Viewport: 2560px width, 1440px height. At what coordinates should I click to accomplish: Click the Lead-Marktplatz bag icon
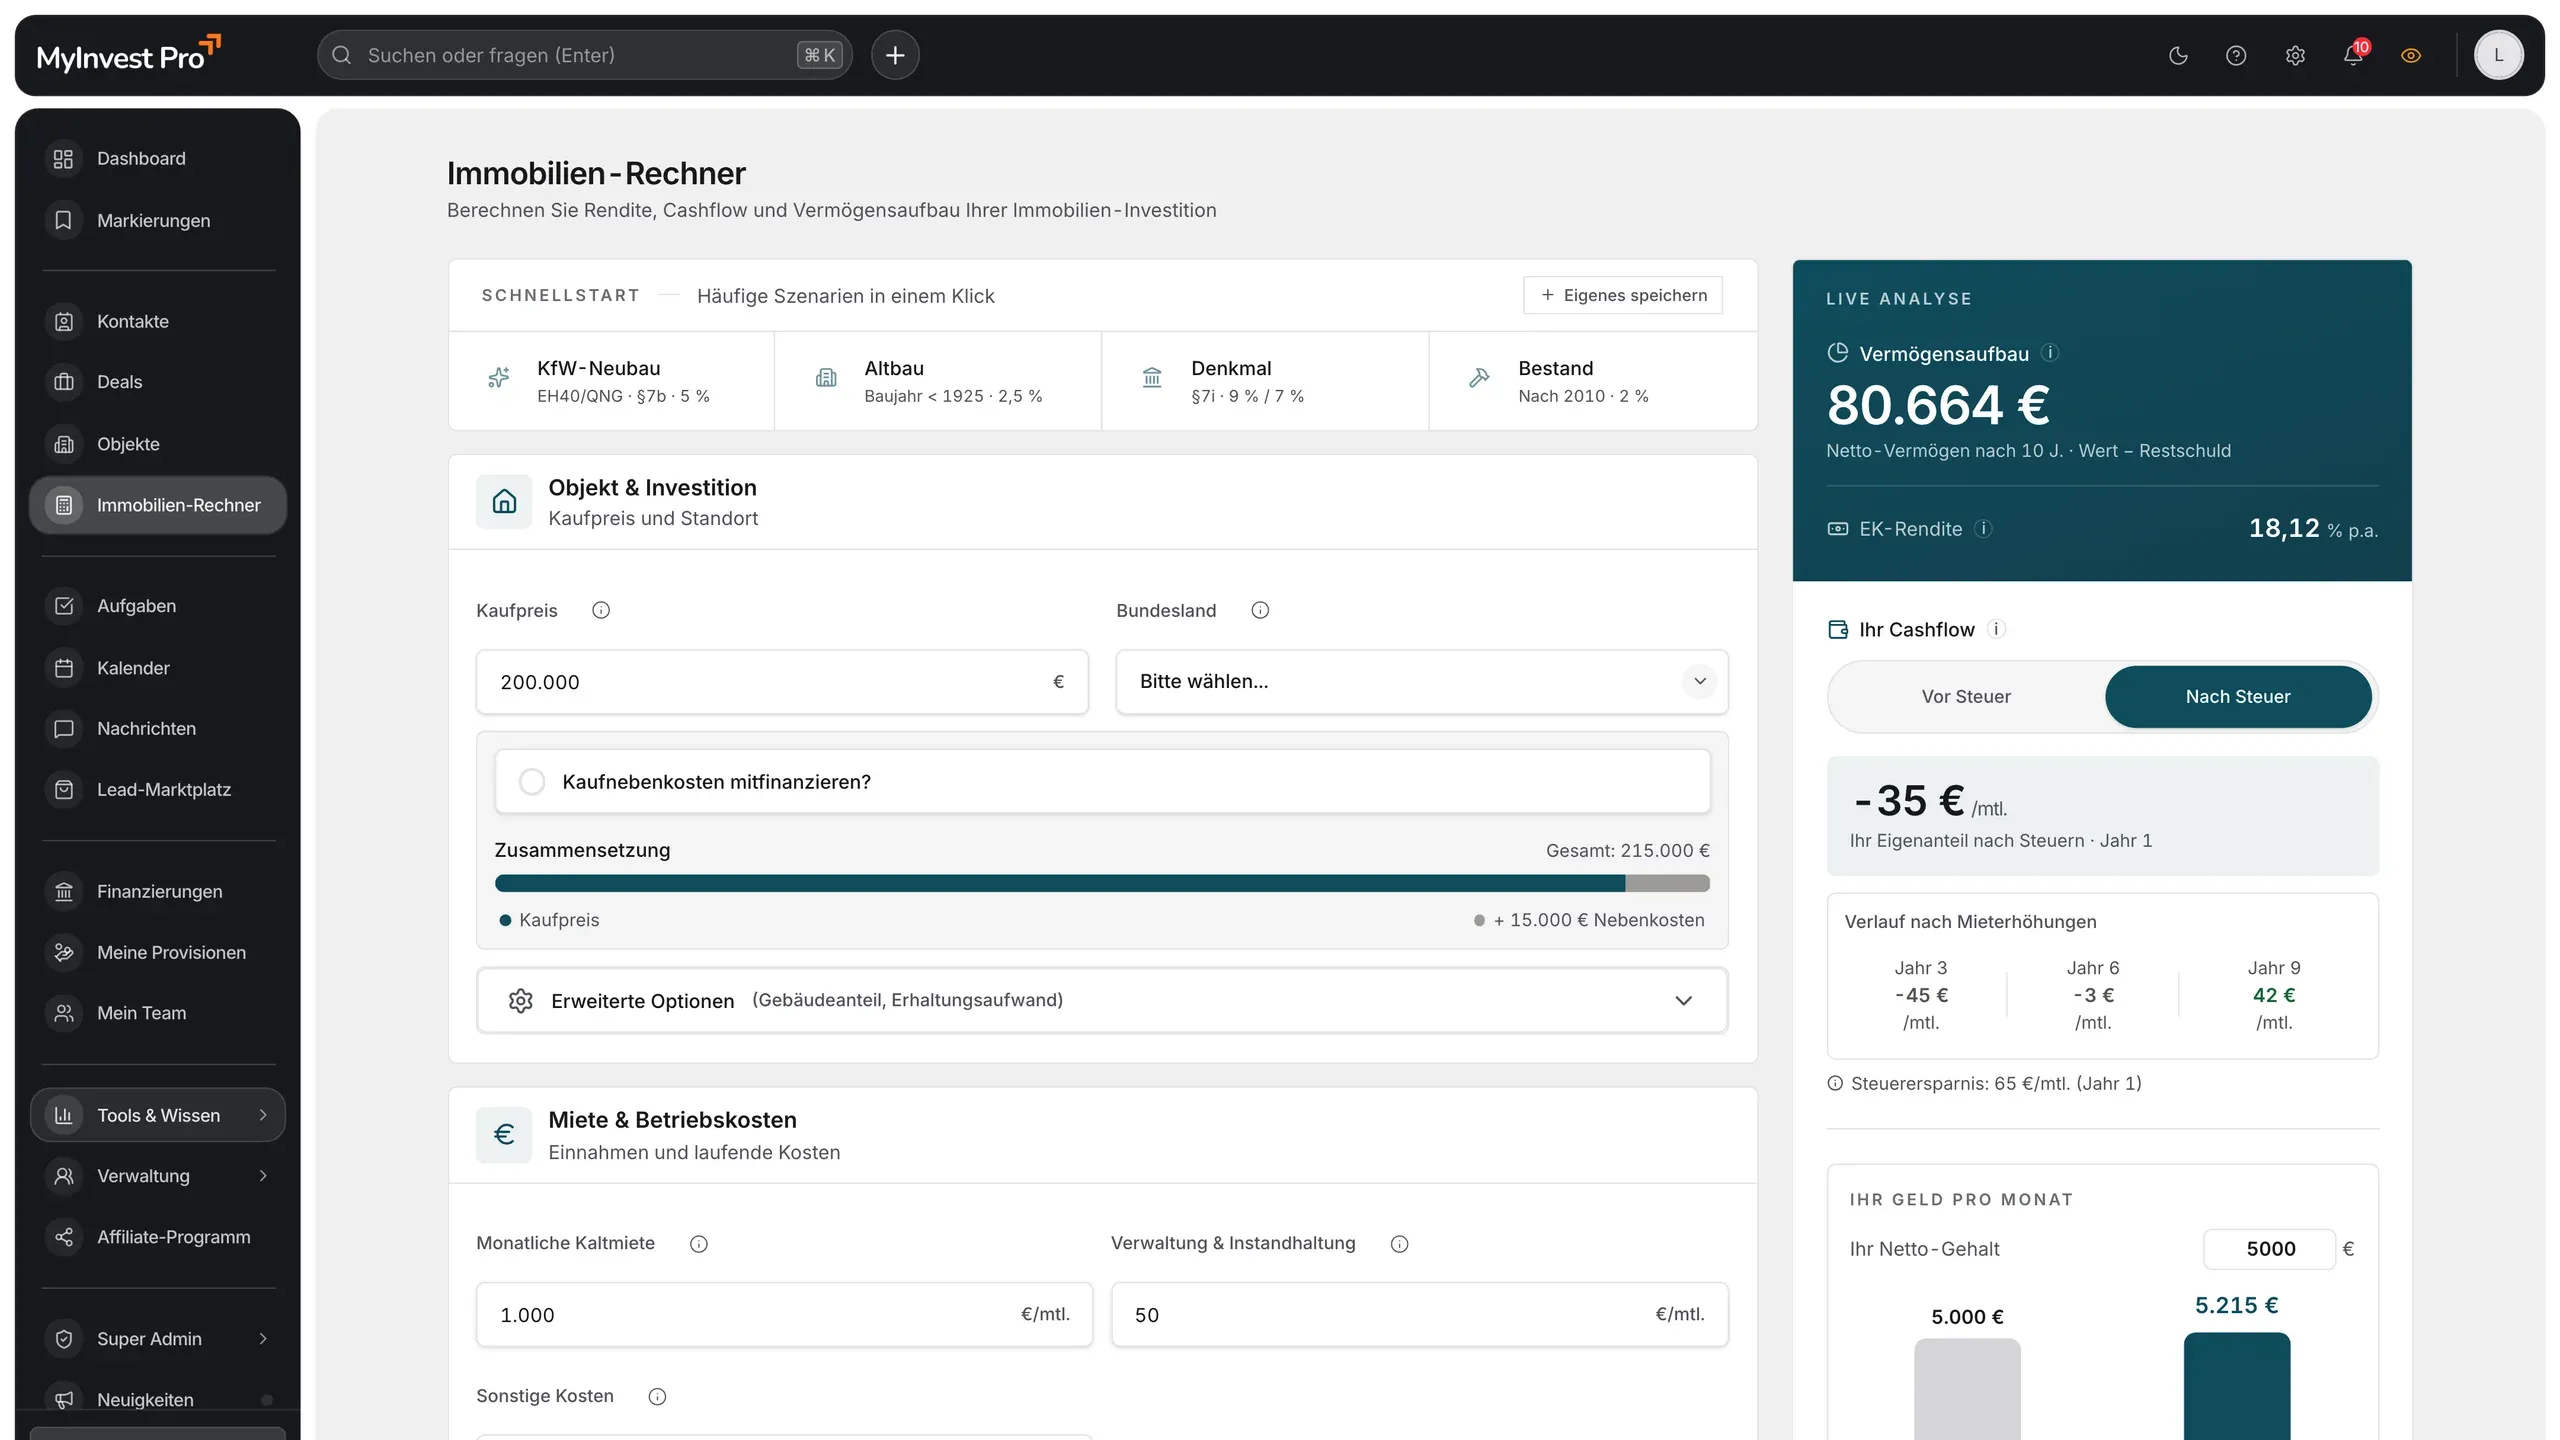pyautogui.click(x=64, y=790)
